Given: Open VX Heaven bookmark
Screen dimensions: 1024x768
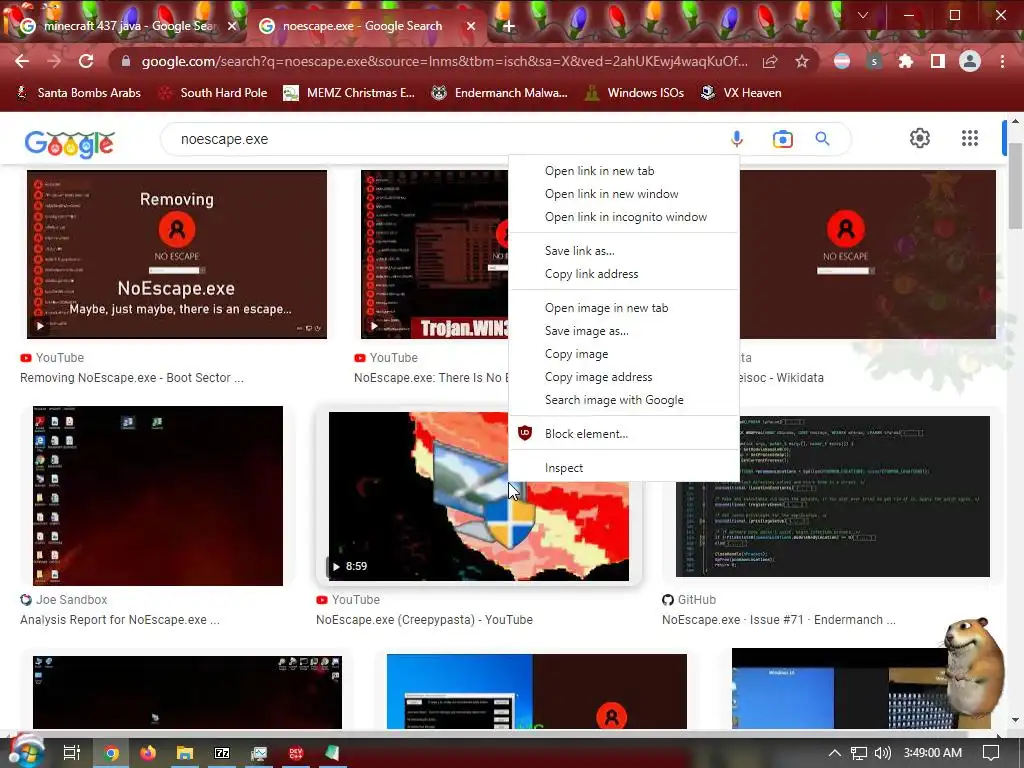Looking at the screenshot, I should 741,93.
